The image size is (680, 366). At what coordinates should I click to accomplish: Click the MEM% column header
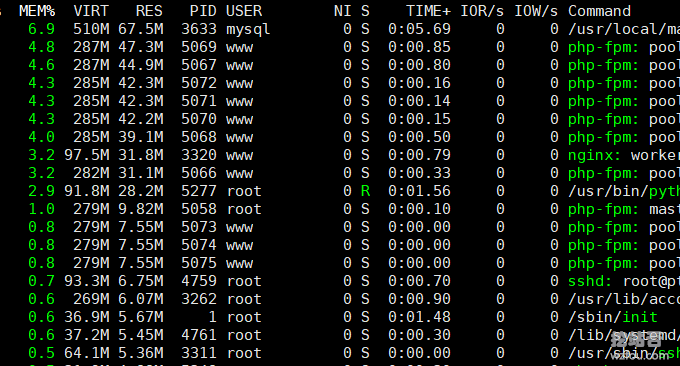[37, 11]
